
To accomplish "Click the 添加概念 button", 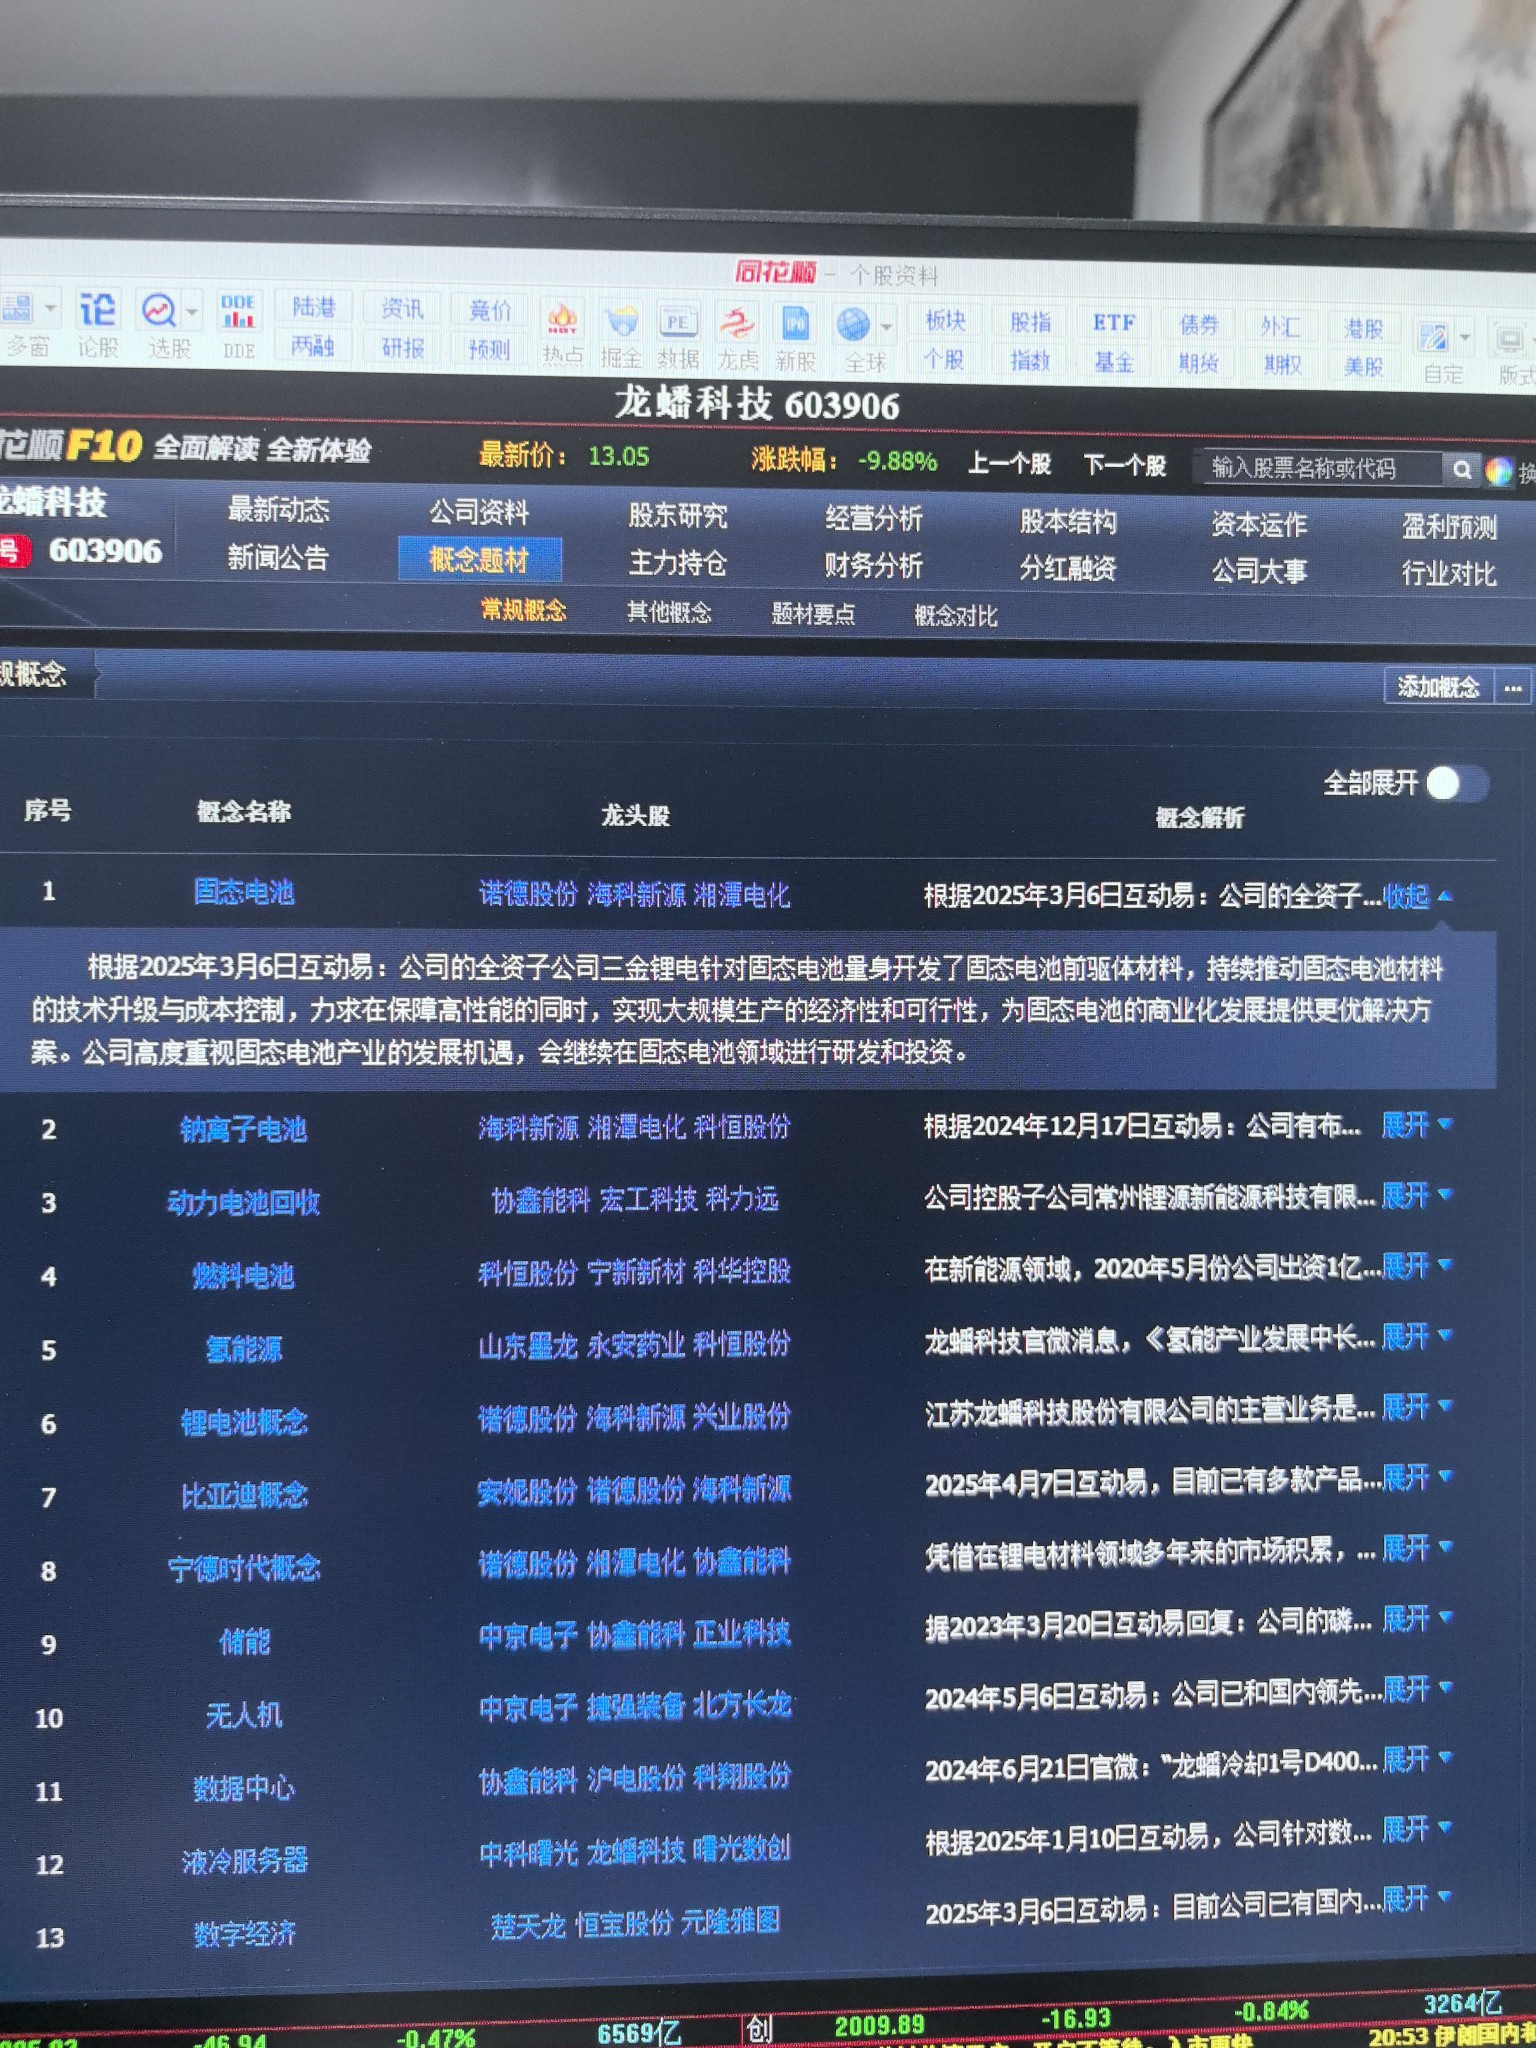I will (1439, 687).
